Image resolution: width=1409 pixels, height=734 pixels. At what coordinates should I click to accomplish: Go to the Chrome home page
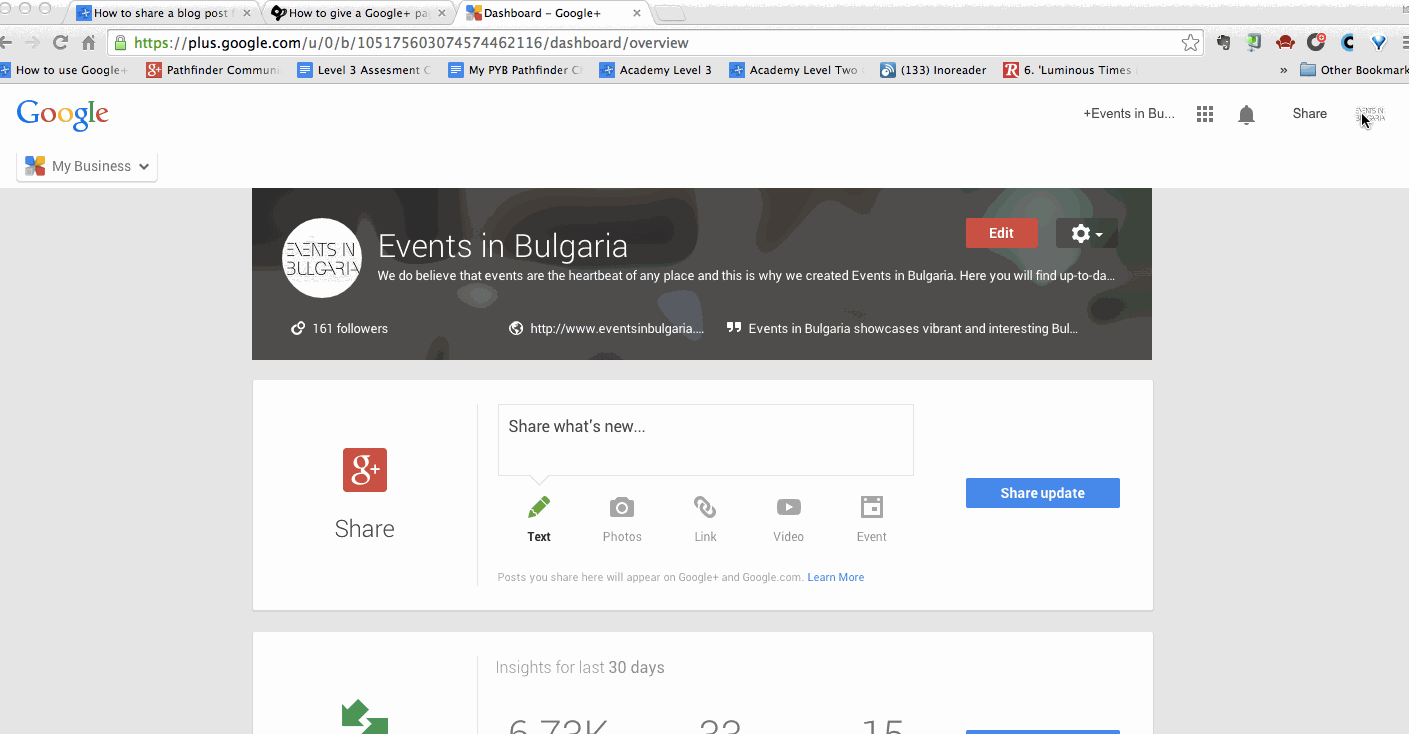[x=89, y=43]
